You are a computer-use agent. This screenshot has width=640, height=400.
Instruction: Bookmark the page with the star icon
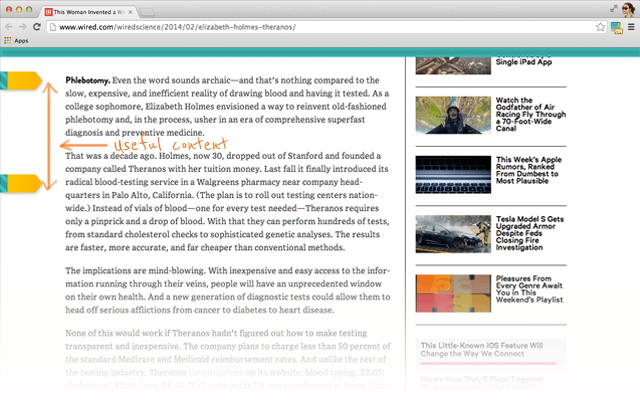coord(600,27)
